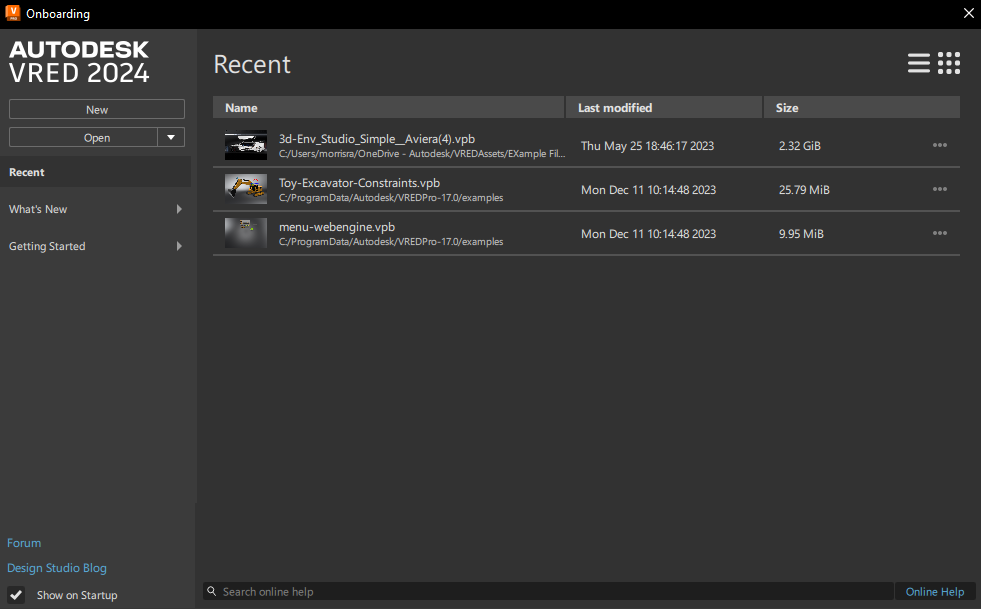The image size is (981, 609).
Task: Sort by the Name column header
Action: [389, 108]
